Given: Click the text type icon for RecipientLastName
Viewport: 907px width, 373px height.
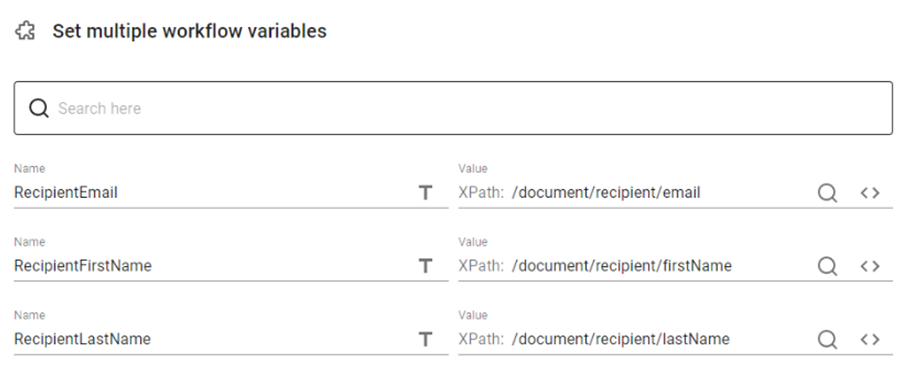Looking at the screenshot, I should point(426,339).
